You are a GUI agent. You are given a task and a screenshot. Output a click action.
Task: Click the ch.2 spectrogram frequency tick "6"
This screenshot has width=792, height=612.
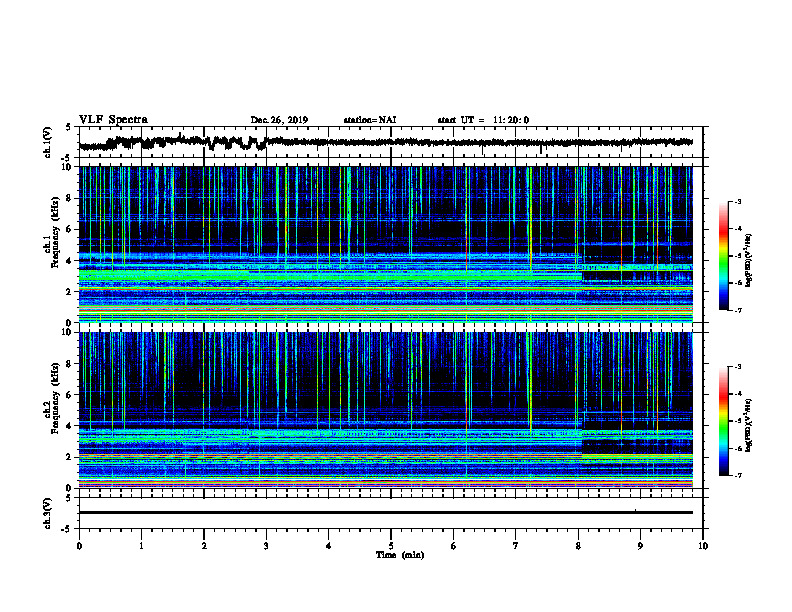pyautogui.click(x=70, y=395)
